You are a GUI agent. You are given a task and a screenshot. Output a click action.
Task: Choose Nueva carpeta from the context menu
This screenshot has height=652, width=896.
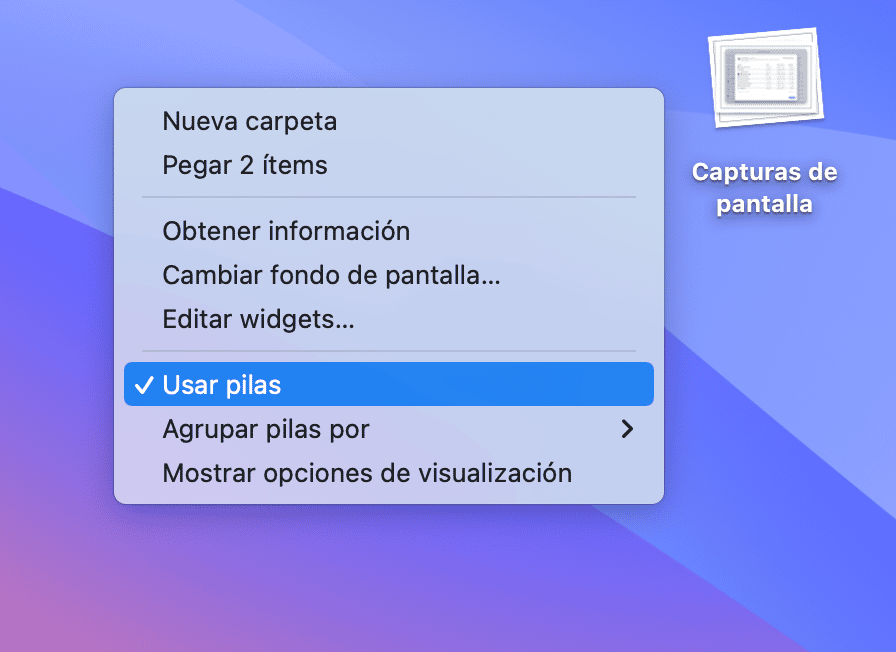tap(389, 121)
